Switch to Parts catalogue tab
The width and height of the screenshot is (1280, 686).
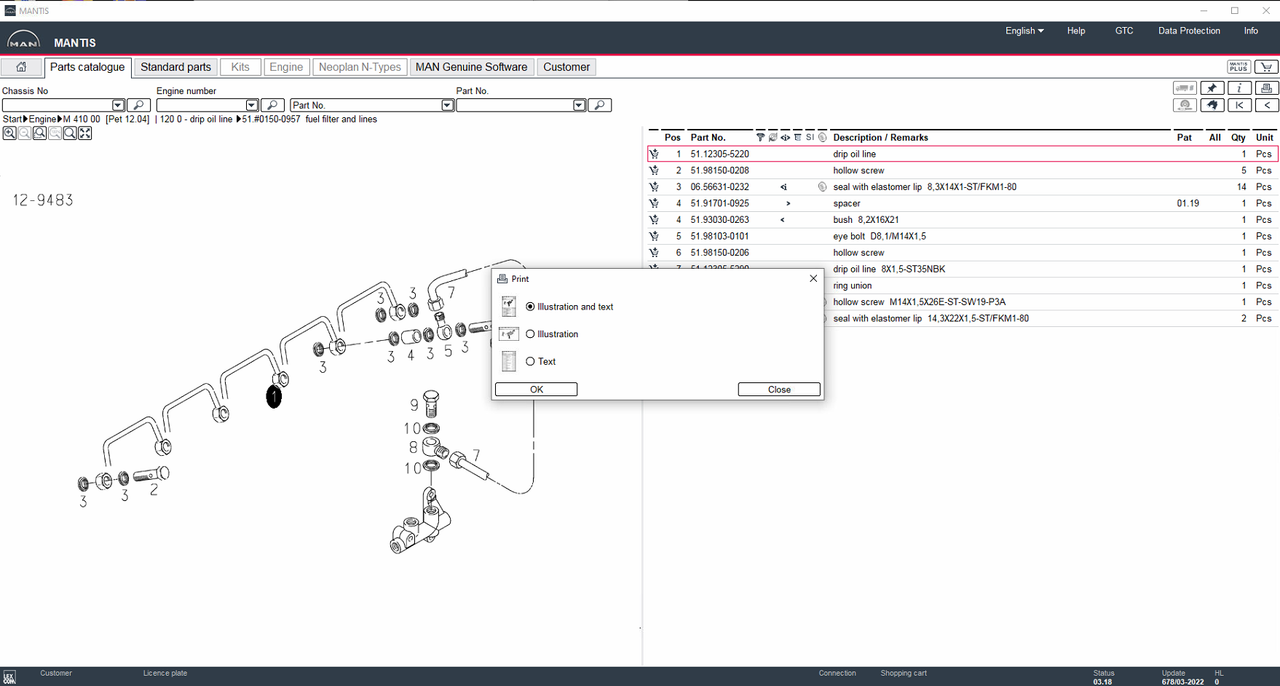click(88, 67)
